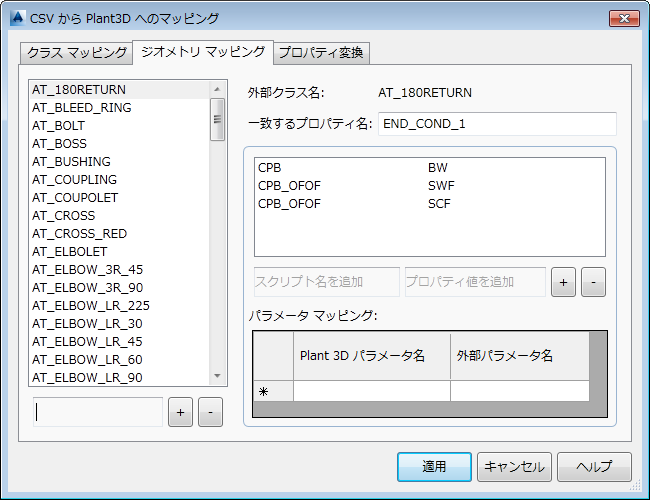650x500 pixels.
Task: Select AT_BLEED_RING in the class list
Action: [119, 108]
